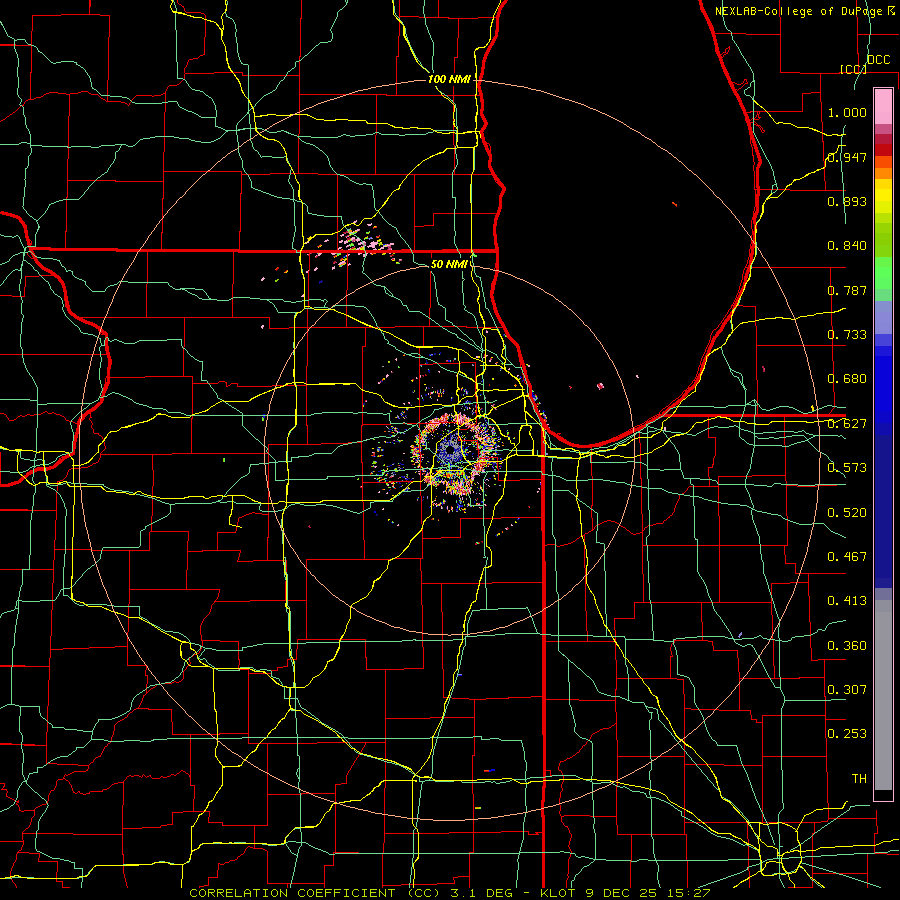The height and width of the screenshot is (900, 900).
Task: Click the 0.733 legend value
Action: pyautogui.click(x=847, y=335)
